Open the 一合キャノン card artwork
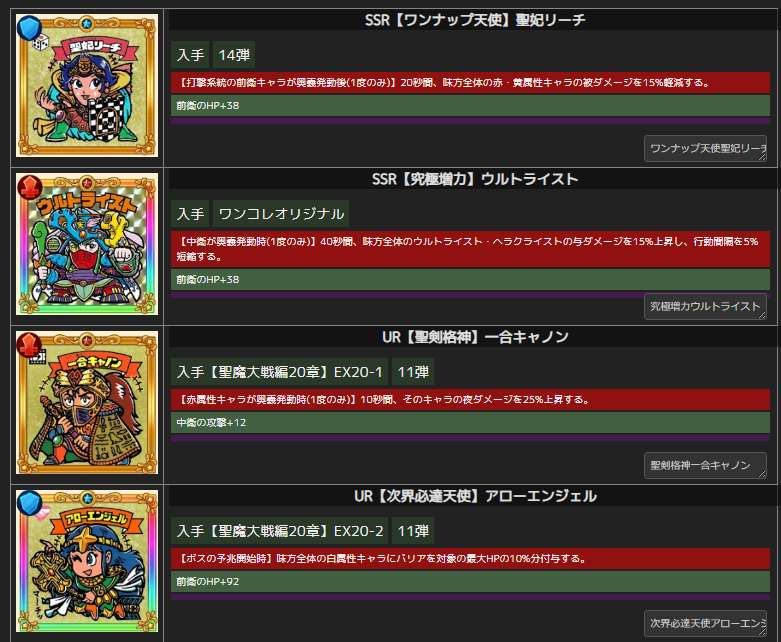The height and width of the screenshot is (642, 781). click(x=87, y=402)
